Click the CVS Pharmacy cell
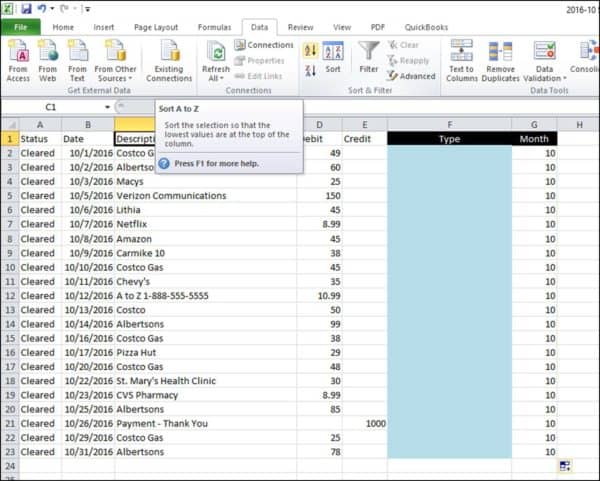Viewport: 600px width, 481px height. tap(205, 395)
